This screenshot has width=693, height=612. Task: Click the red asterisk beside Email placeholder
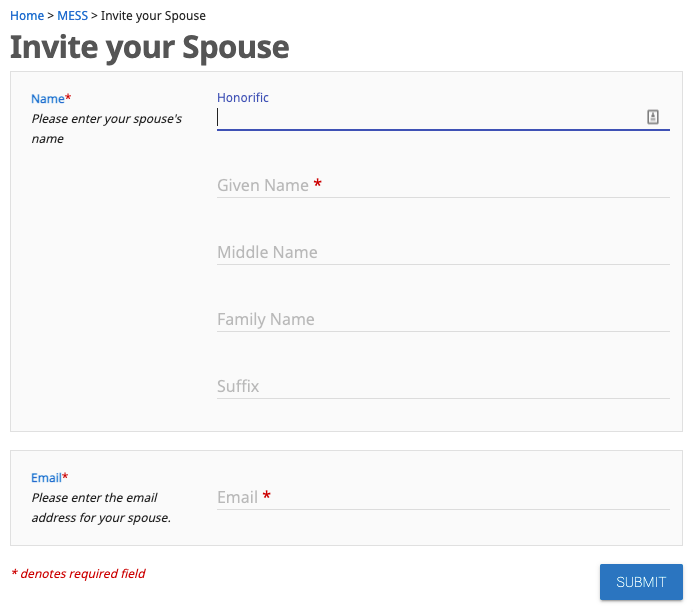[x=267, y=495]
